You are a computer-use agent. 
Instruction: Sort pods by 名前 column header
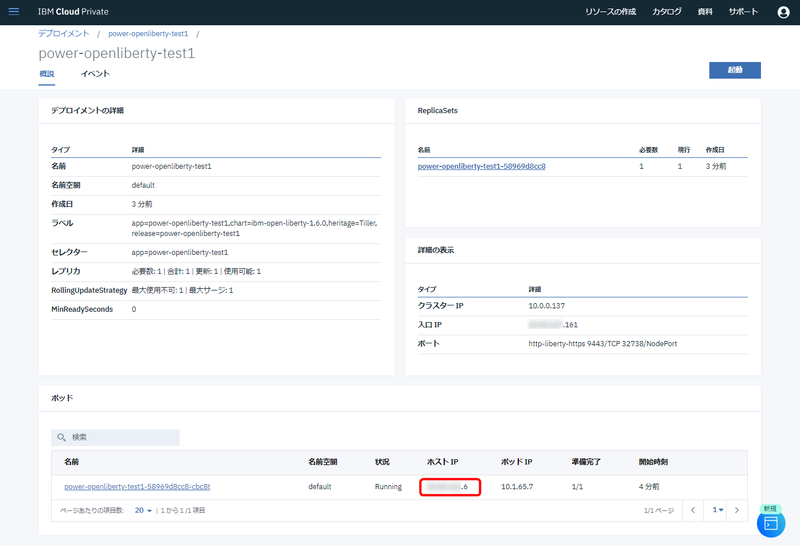coord(71,462)
